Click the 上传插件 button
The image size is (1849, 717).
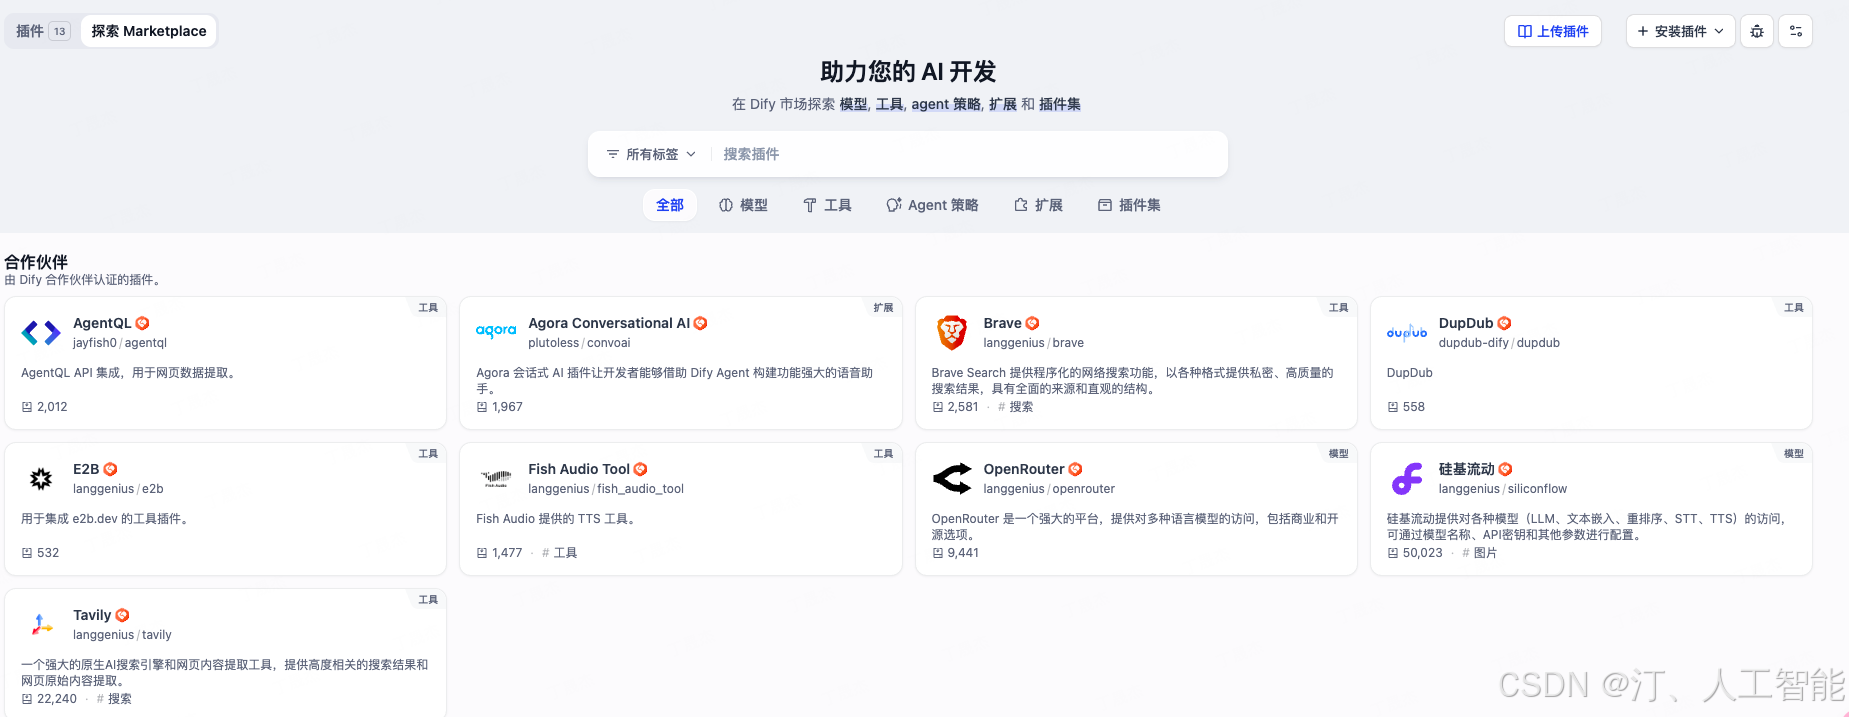pyautogui.click(x=1553, y=31)
